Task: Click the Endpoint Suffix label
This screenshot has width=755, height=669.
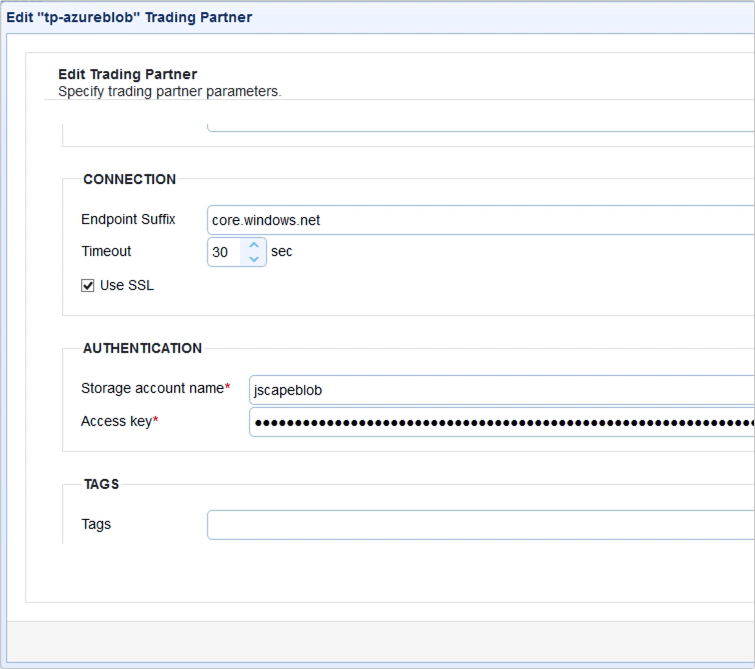Action: [x=128, y=219]
